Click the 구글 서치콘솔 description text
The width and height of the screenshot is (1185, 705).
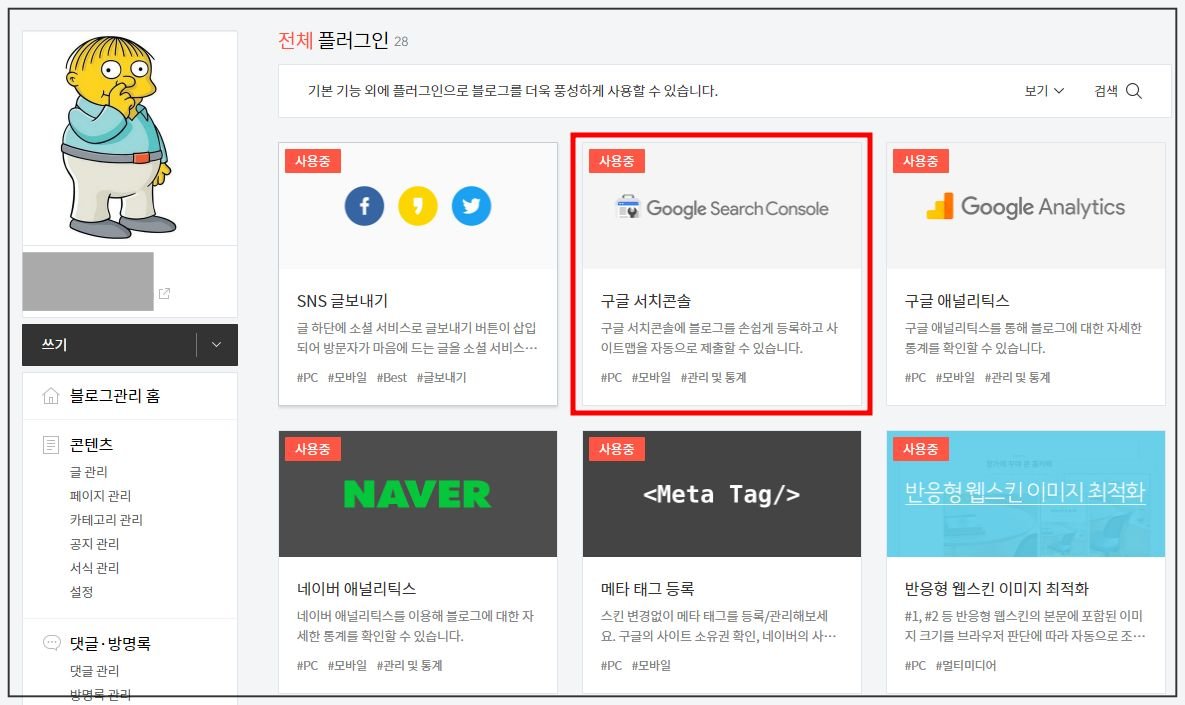click(719, 339)
